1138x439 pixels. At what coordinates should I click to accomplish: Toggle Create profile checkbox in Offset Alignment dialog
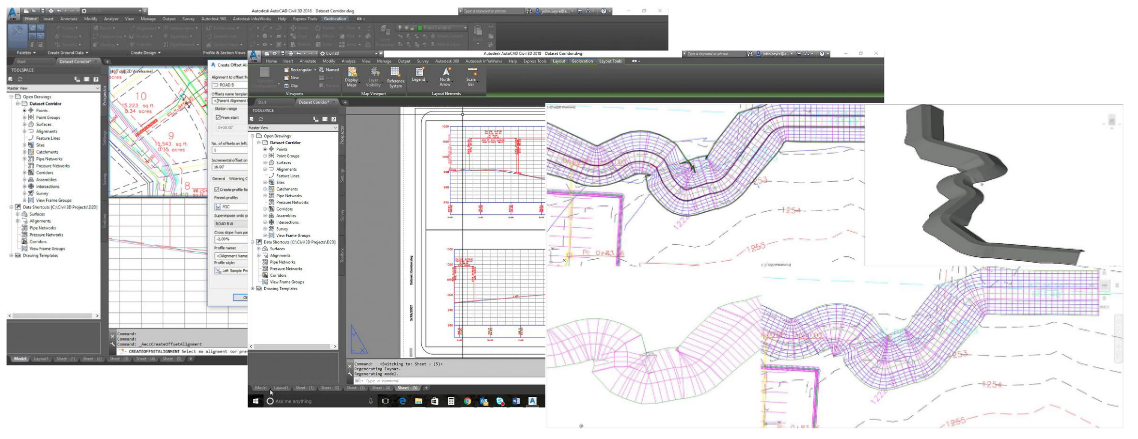click(x=217, y=189)
